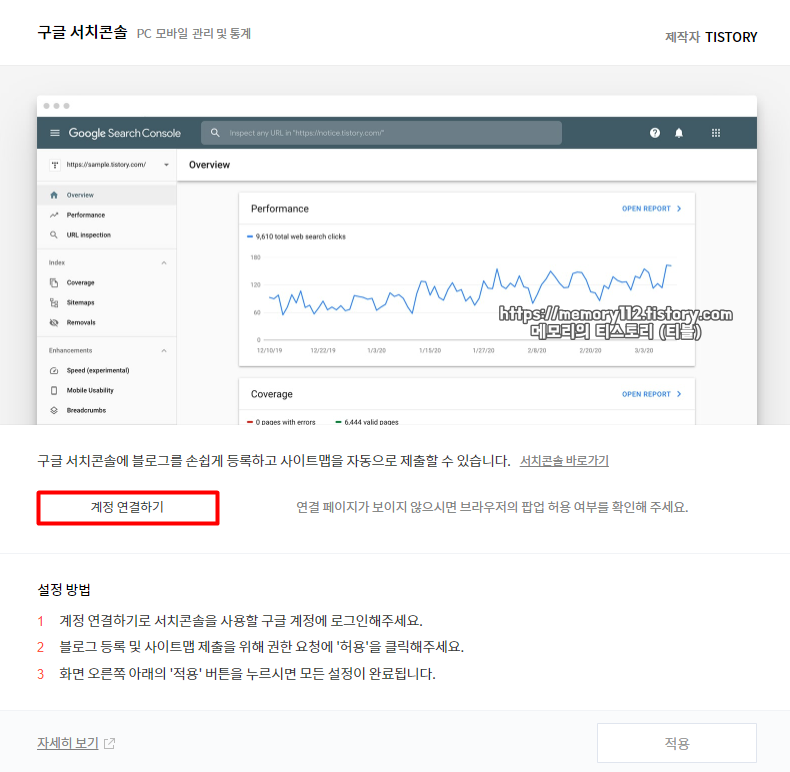Select Overview in the sidebar
Screen dimensions: 790x772
106,195
